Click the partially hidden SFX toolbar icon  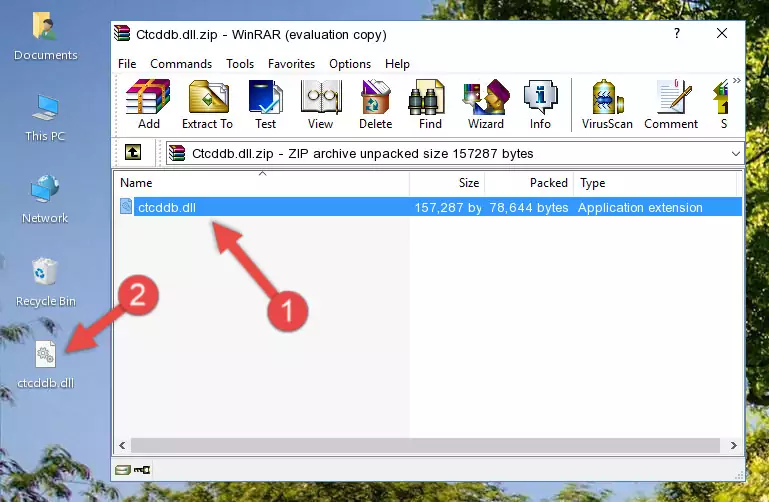click(722, 104)
